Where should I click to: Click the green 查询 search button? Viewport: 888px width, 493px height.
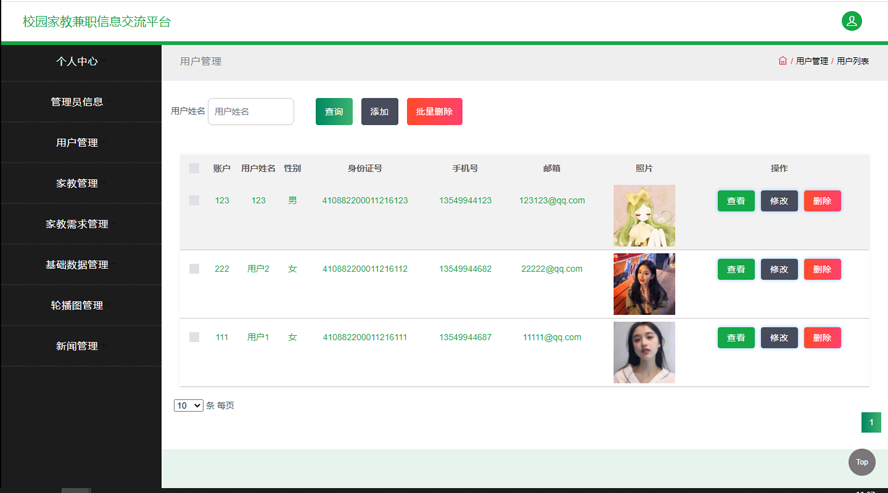coord(334,112)
